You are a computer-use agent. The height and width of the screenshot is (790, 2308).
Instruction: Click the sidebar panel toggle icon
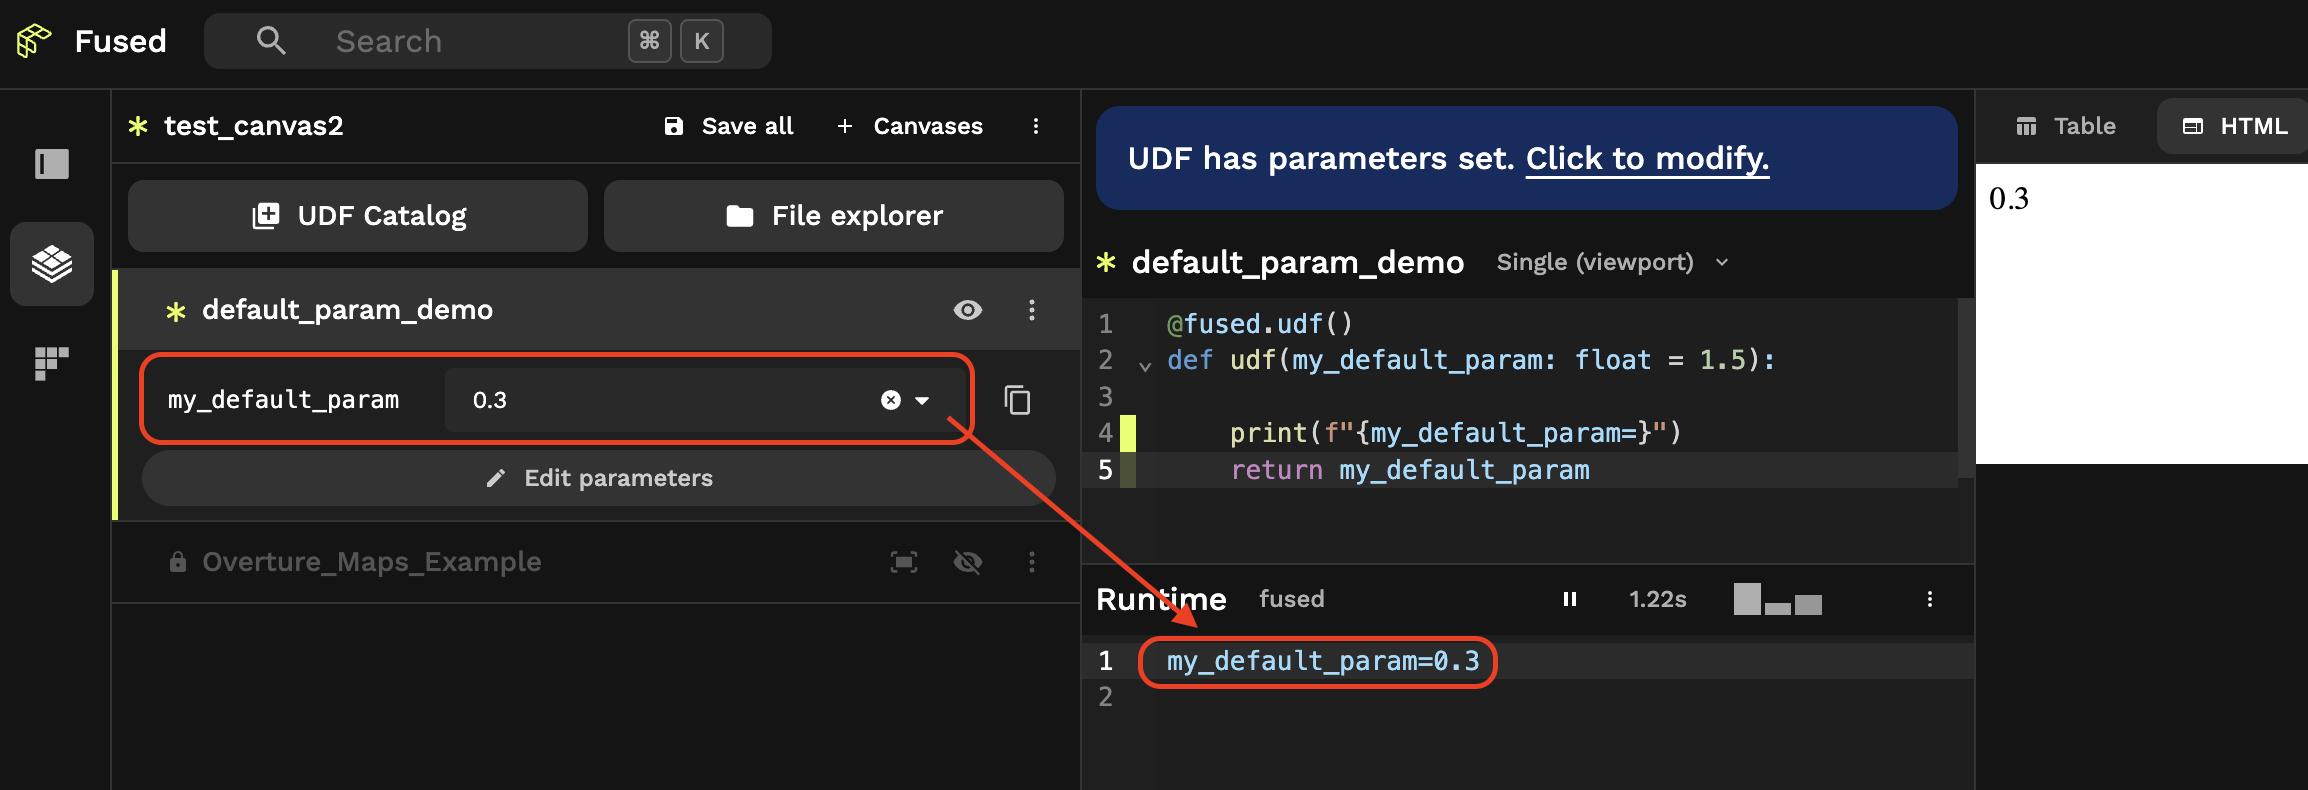[x=51, y=163]
